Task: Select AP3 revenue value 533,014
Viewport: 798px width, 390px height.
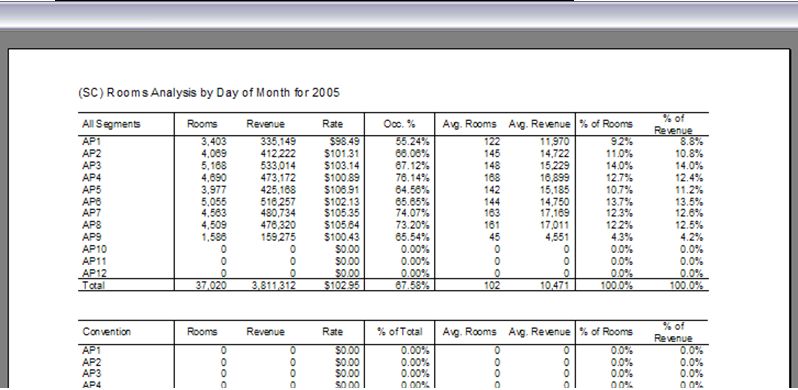Action: [278, 165]
